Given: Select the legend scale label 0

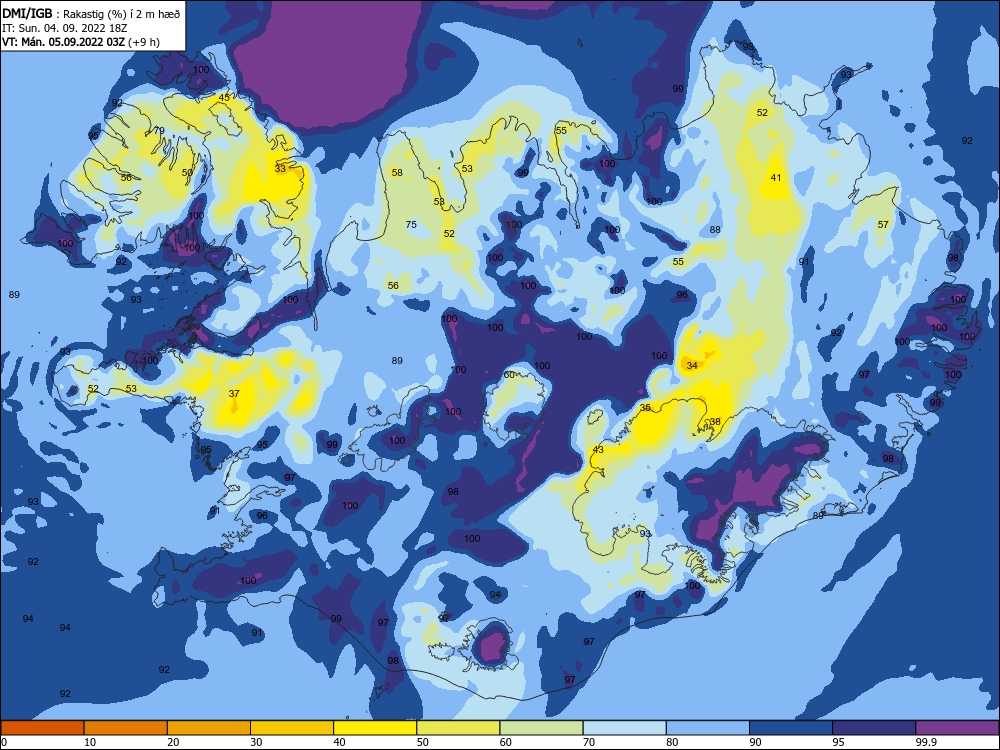Looking at the screenshot, I should coord(4,742).
